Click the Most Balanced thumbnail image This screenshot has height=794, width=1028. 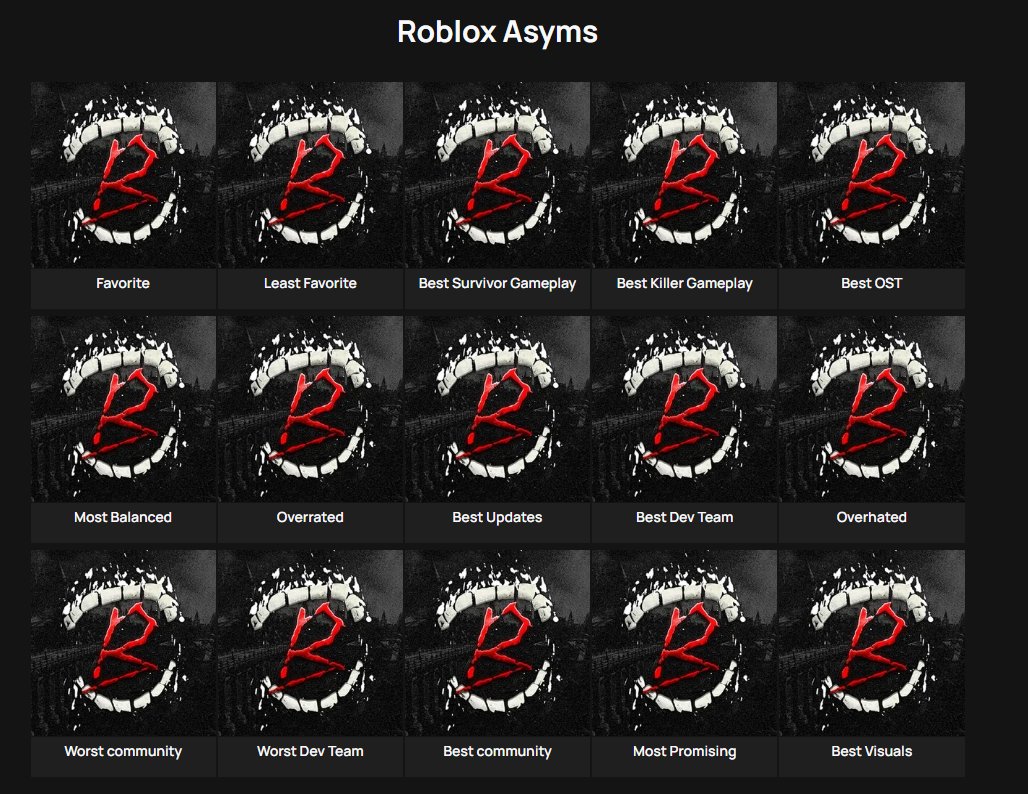[x=123, y=408]
